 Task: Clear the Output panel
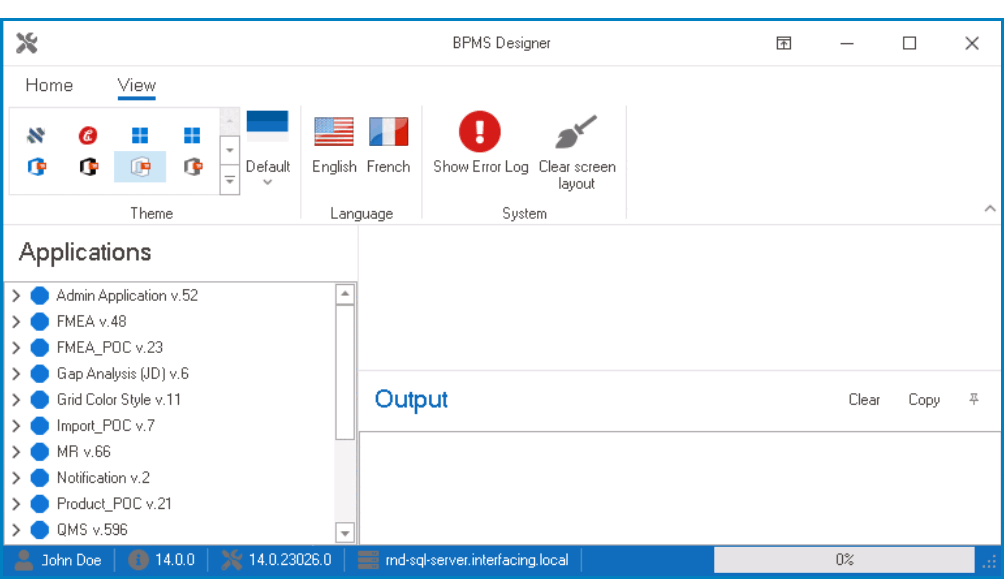[x=864, y=400]
